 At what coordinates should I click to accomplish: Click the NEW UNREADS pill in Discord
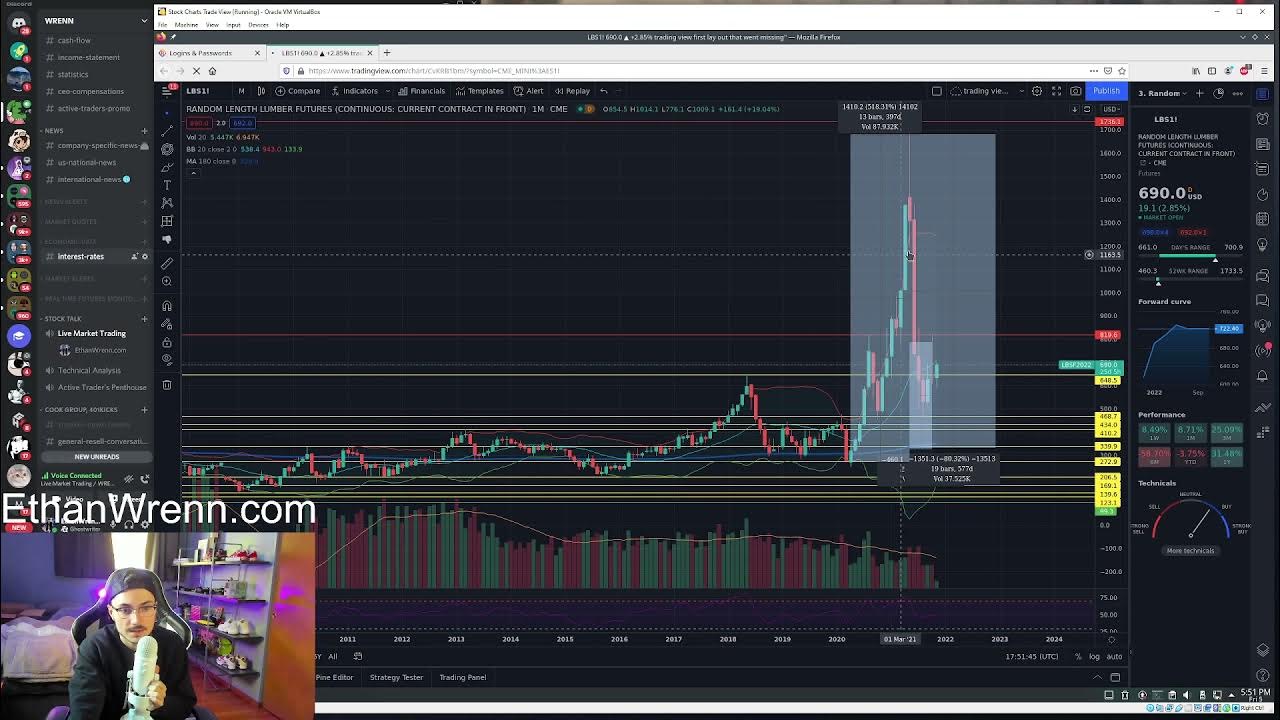click(96, 457)
